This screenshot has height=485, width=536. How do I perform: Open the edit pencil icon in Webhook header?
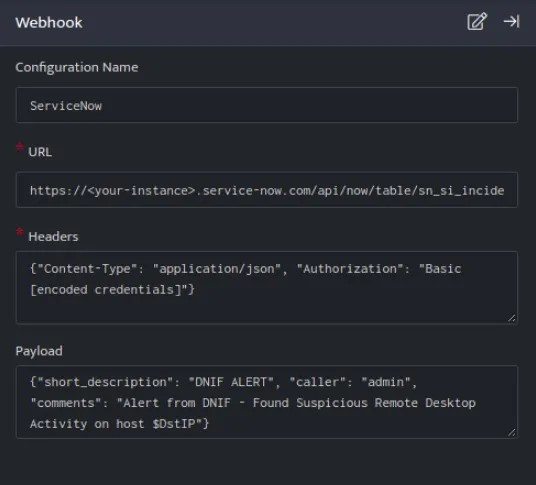477,22
